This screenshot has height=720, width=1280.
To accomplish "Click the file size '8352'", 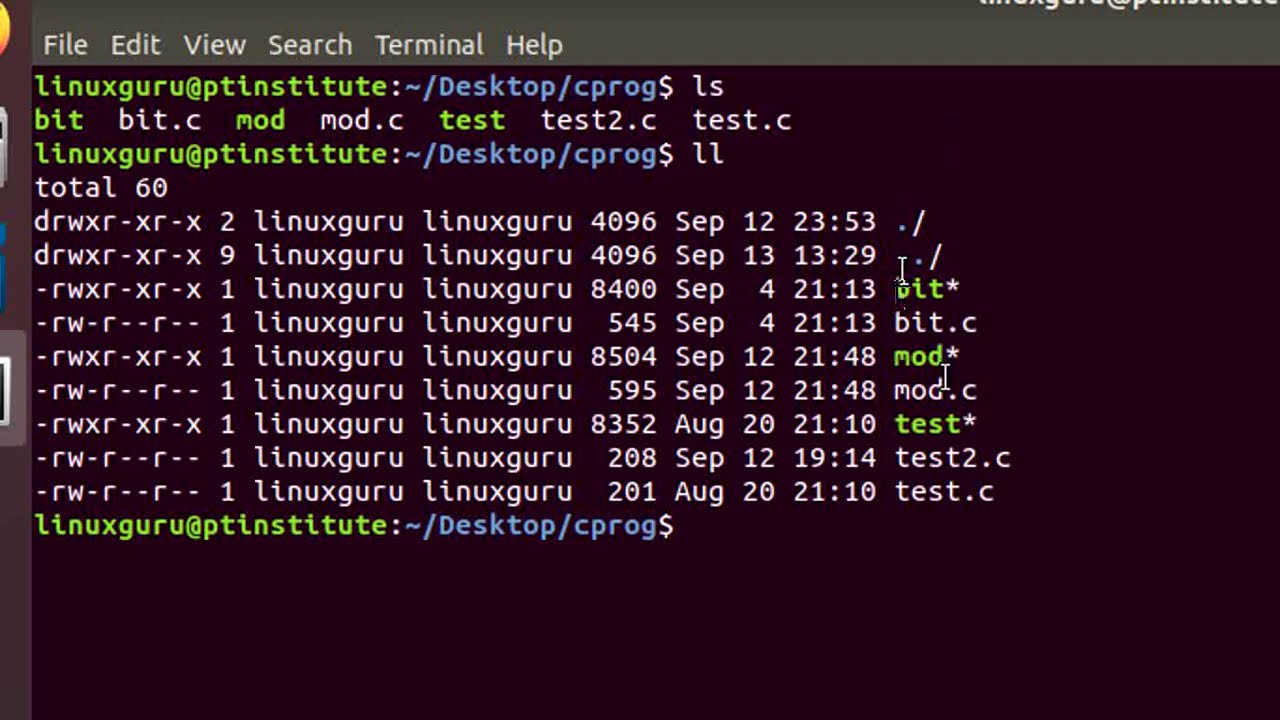I will click(x=624, y=424).
